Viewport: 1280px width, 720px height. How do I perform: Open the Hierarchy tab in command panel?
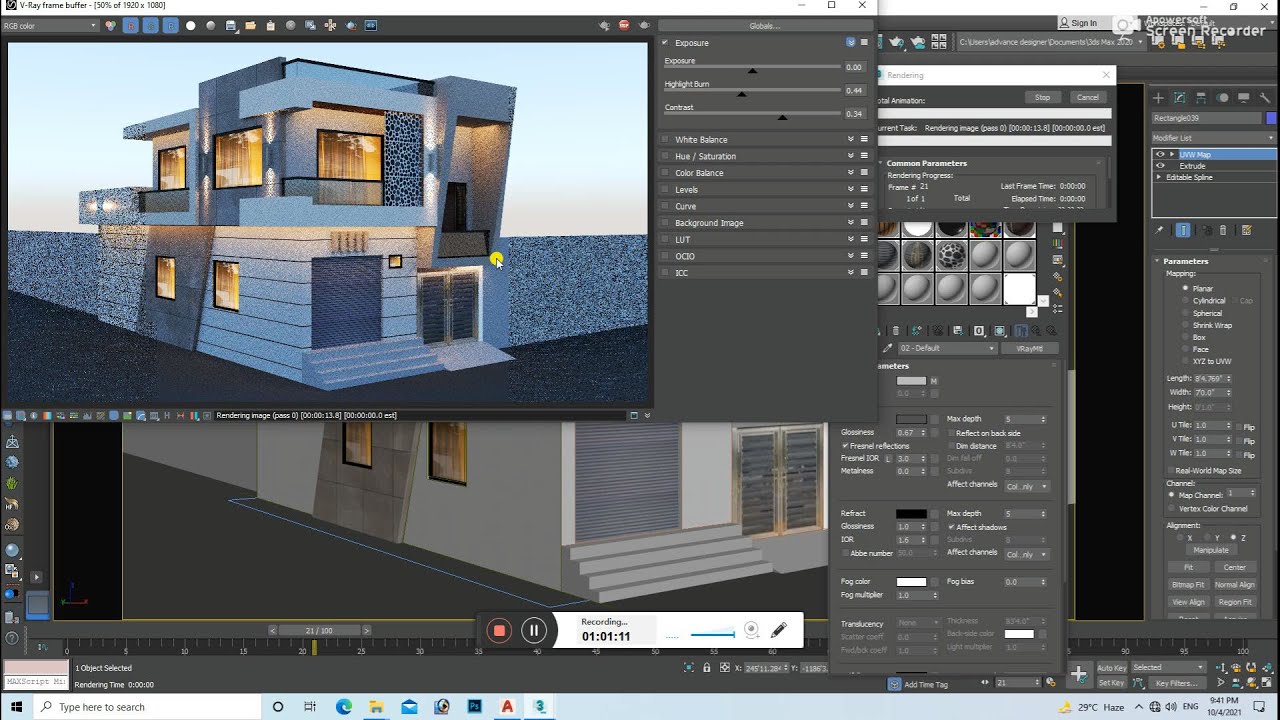(x=1201, y=98)
